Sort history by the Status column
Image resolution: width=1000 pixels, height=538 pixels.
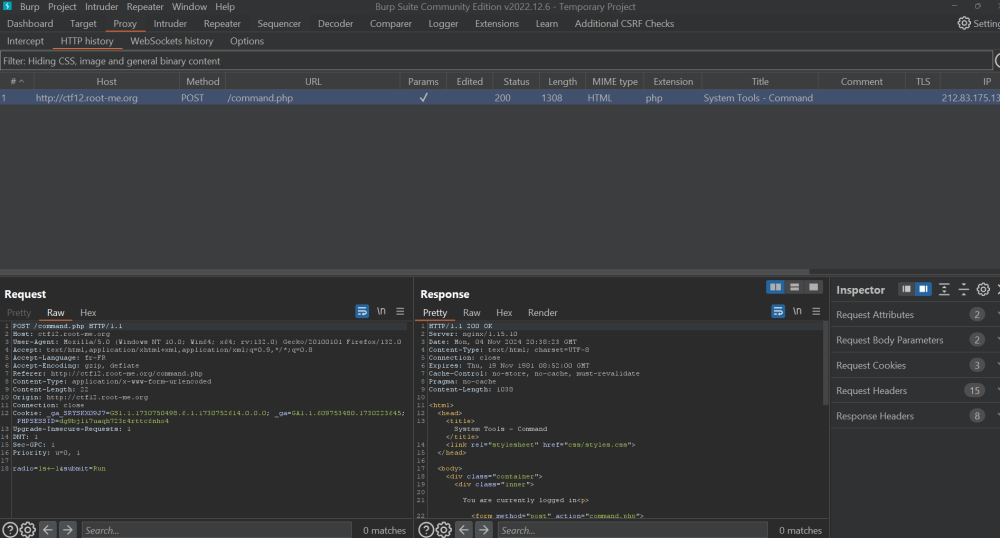516,81
